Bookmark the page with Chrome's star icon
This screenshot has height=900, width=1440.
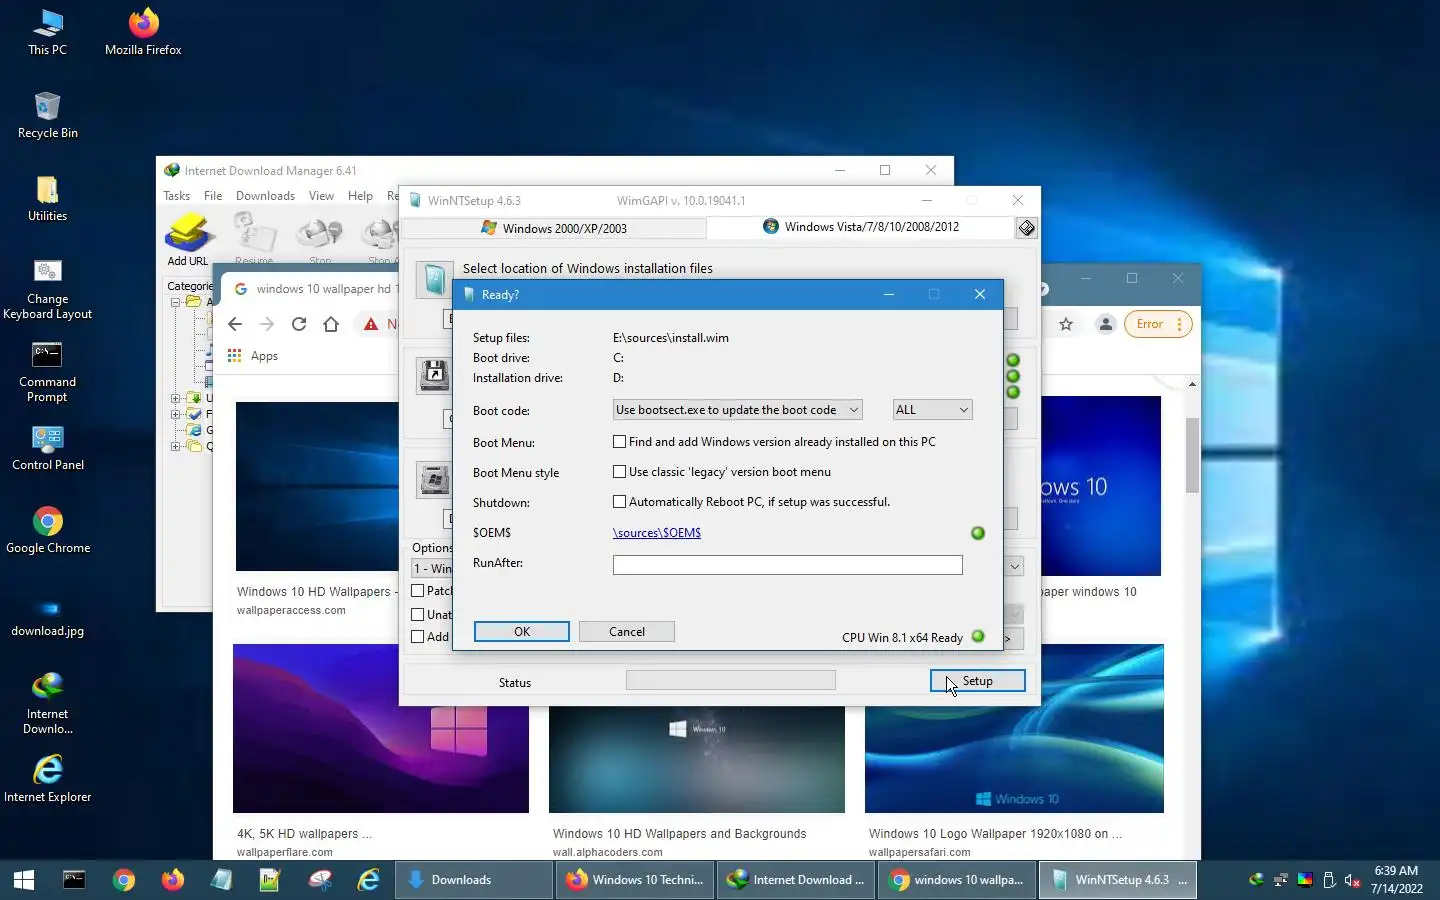tap(1066, 324)
